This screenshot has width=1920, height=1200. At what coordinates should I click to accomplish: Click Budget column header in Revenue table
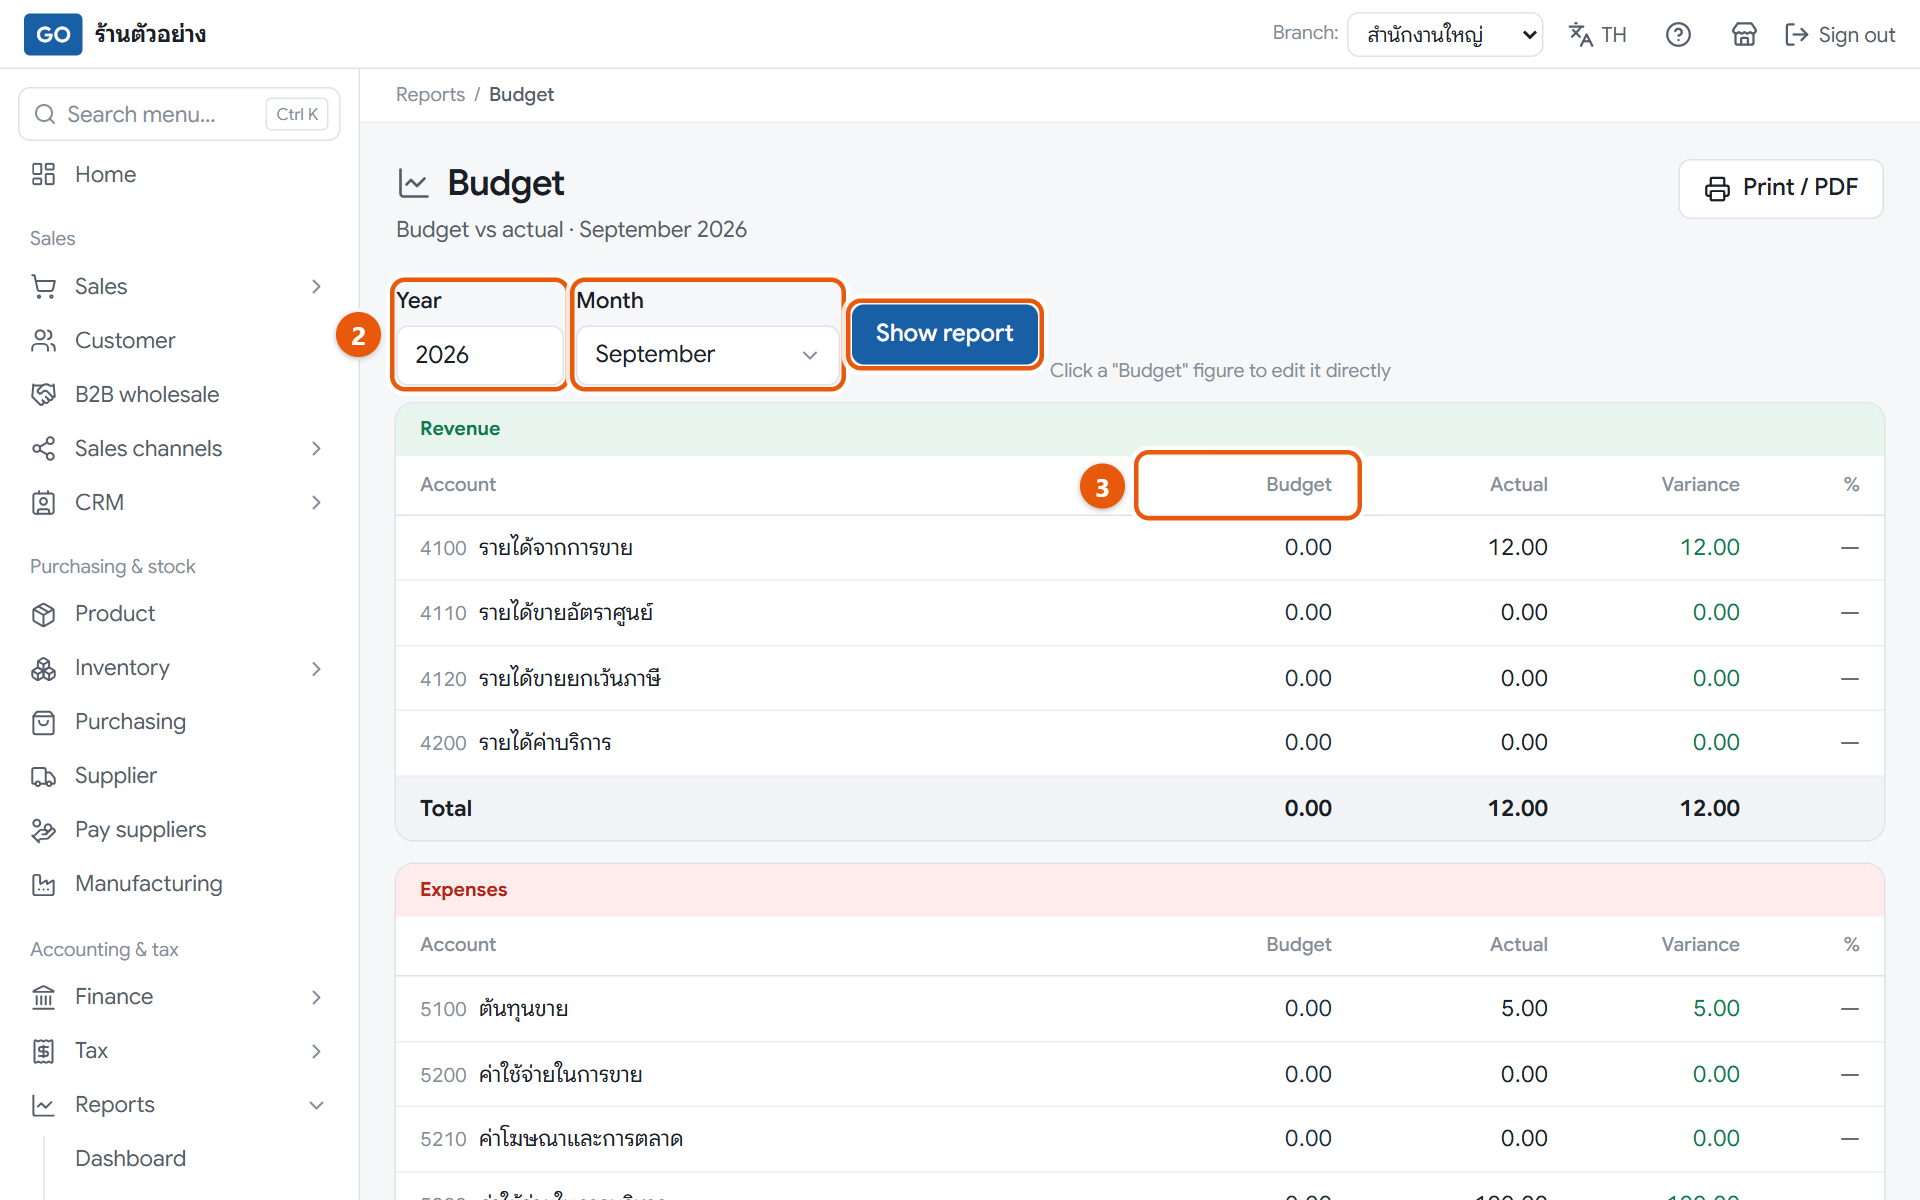click(x=1298, y=485)
